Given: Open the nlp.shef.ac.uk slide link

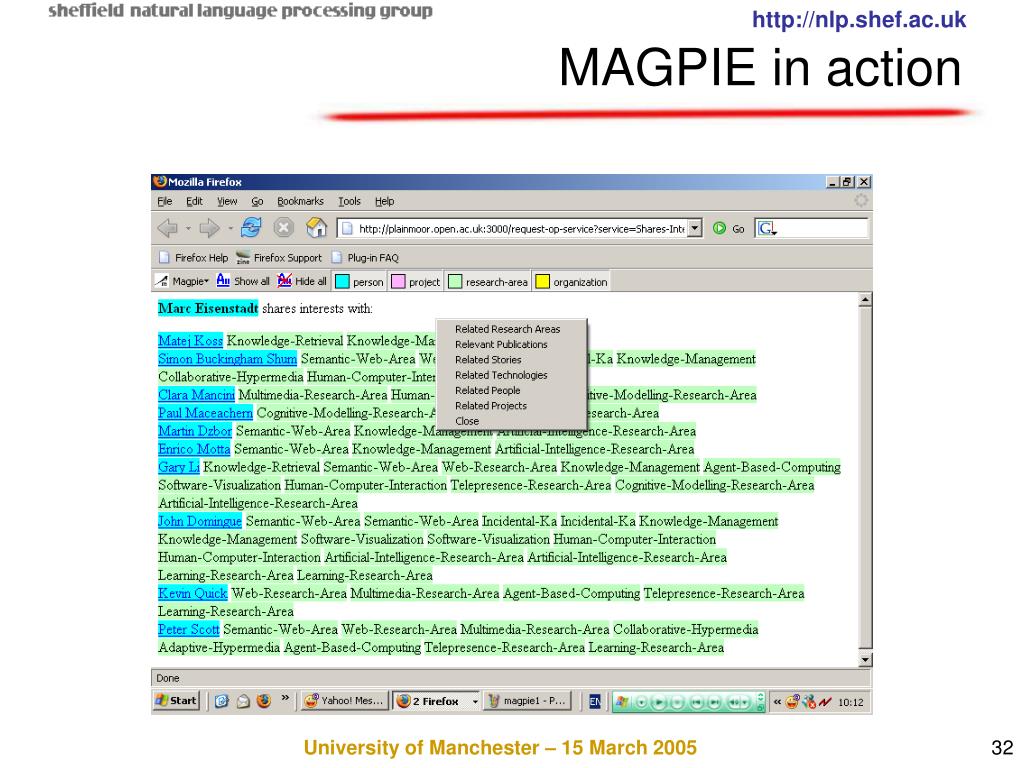Looking at the screenshot, I should point(859,19).
